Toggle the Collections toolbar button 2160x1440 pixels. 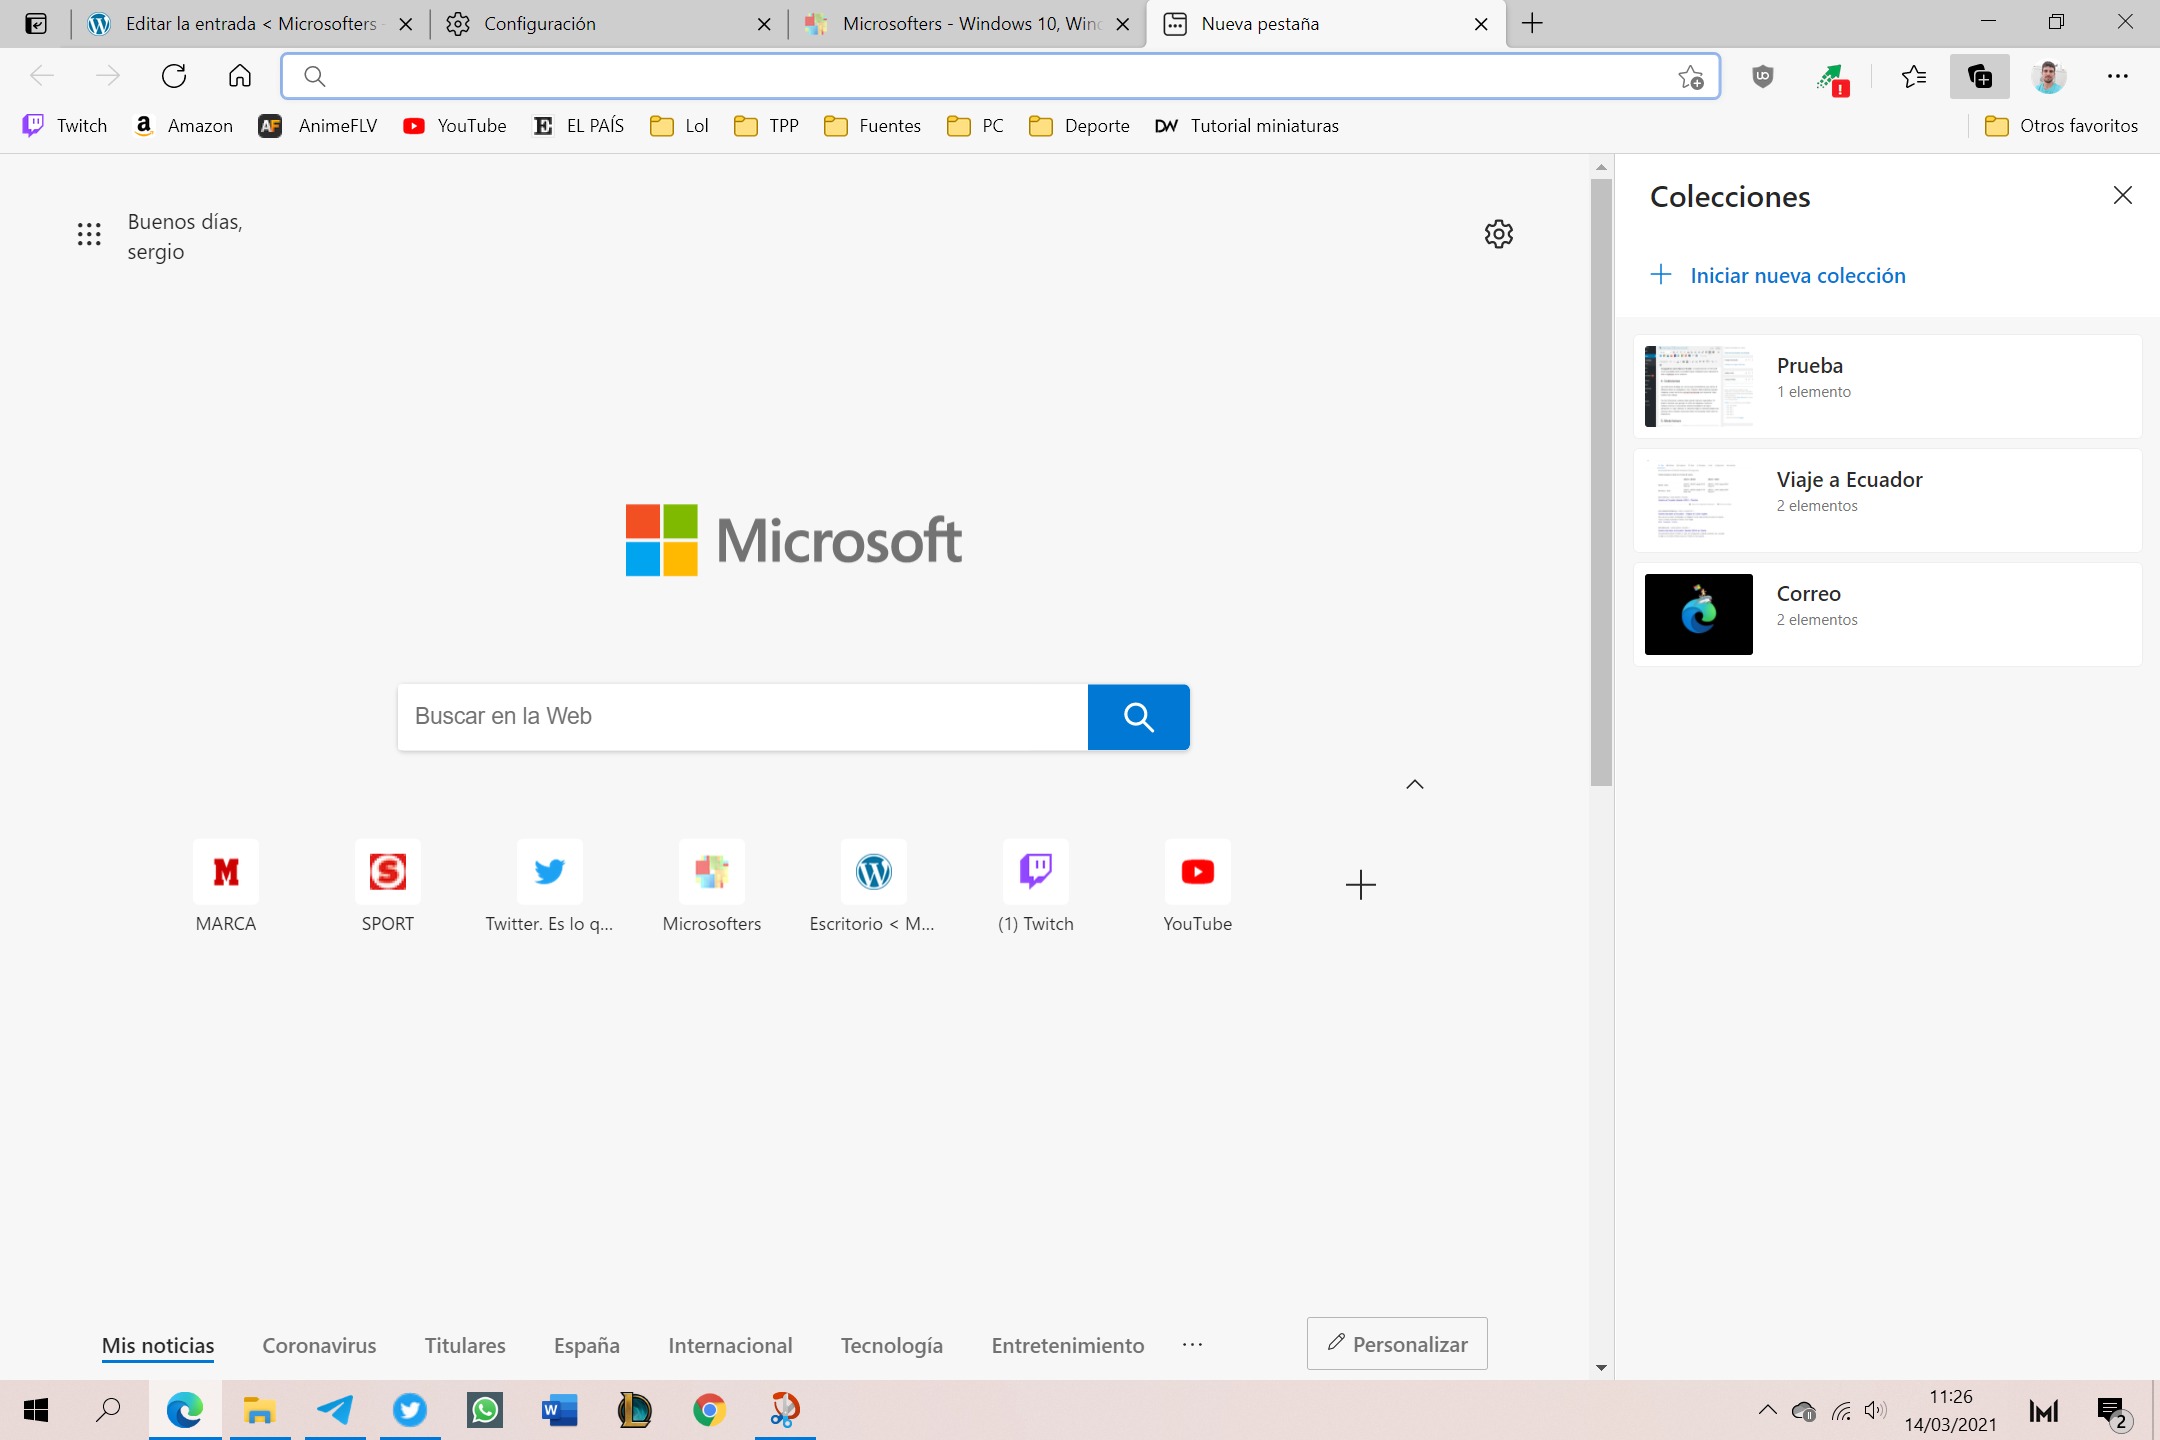1980,76
